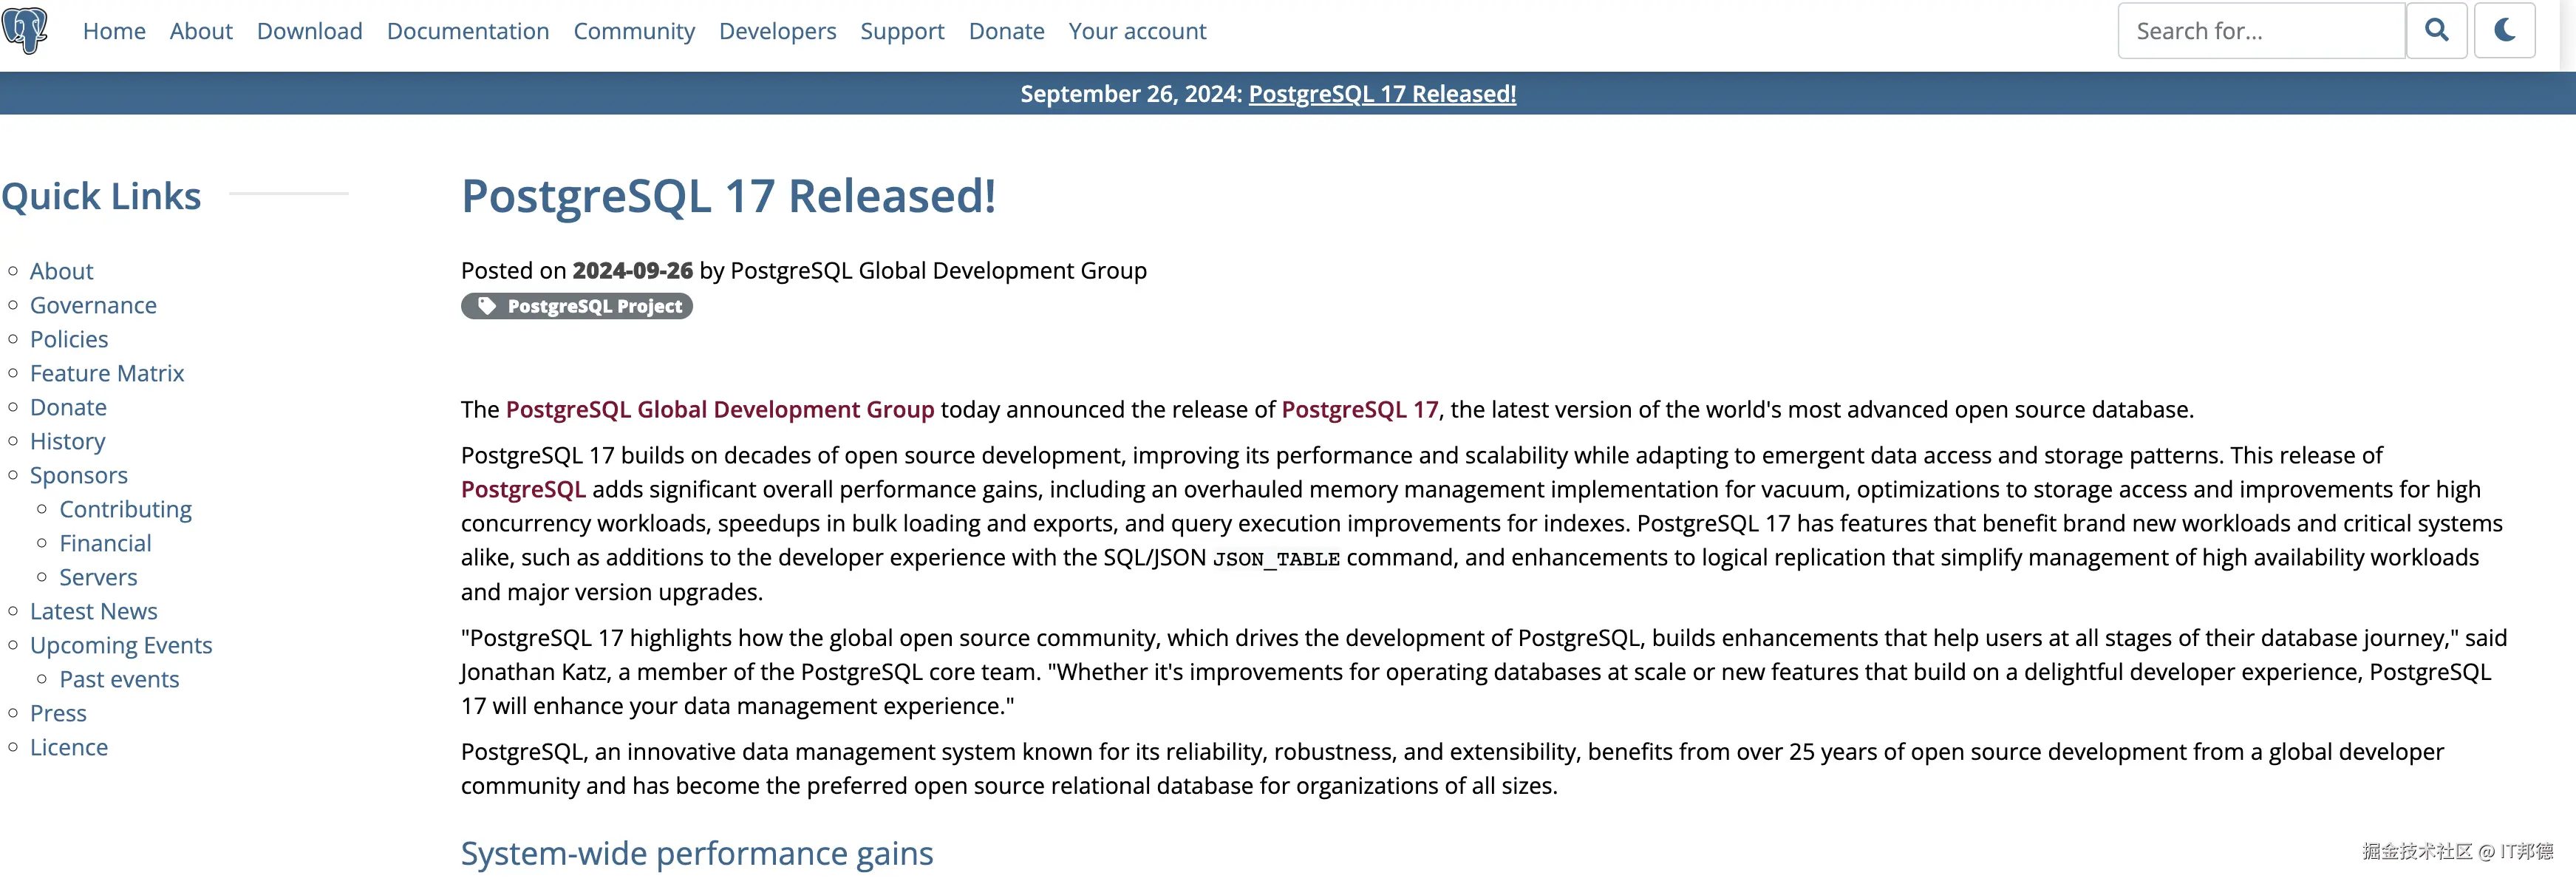Click the PostgreSQL elephant logo
The image size is (2576, 884).
point(25,30)
